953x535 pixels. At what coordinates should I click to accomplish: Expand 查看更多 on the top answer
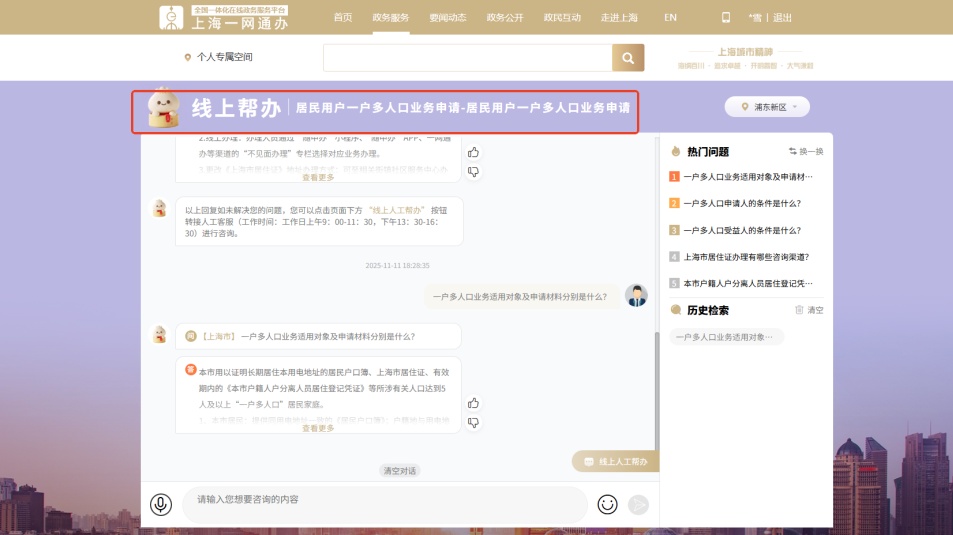[x=318, y=177]
